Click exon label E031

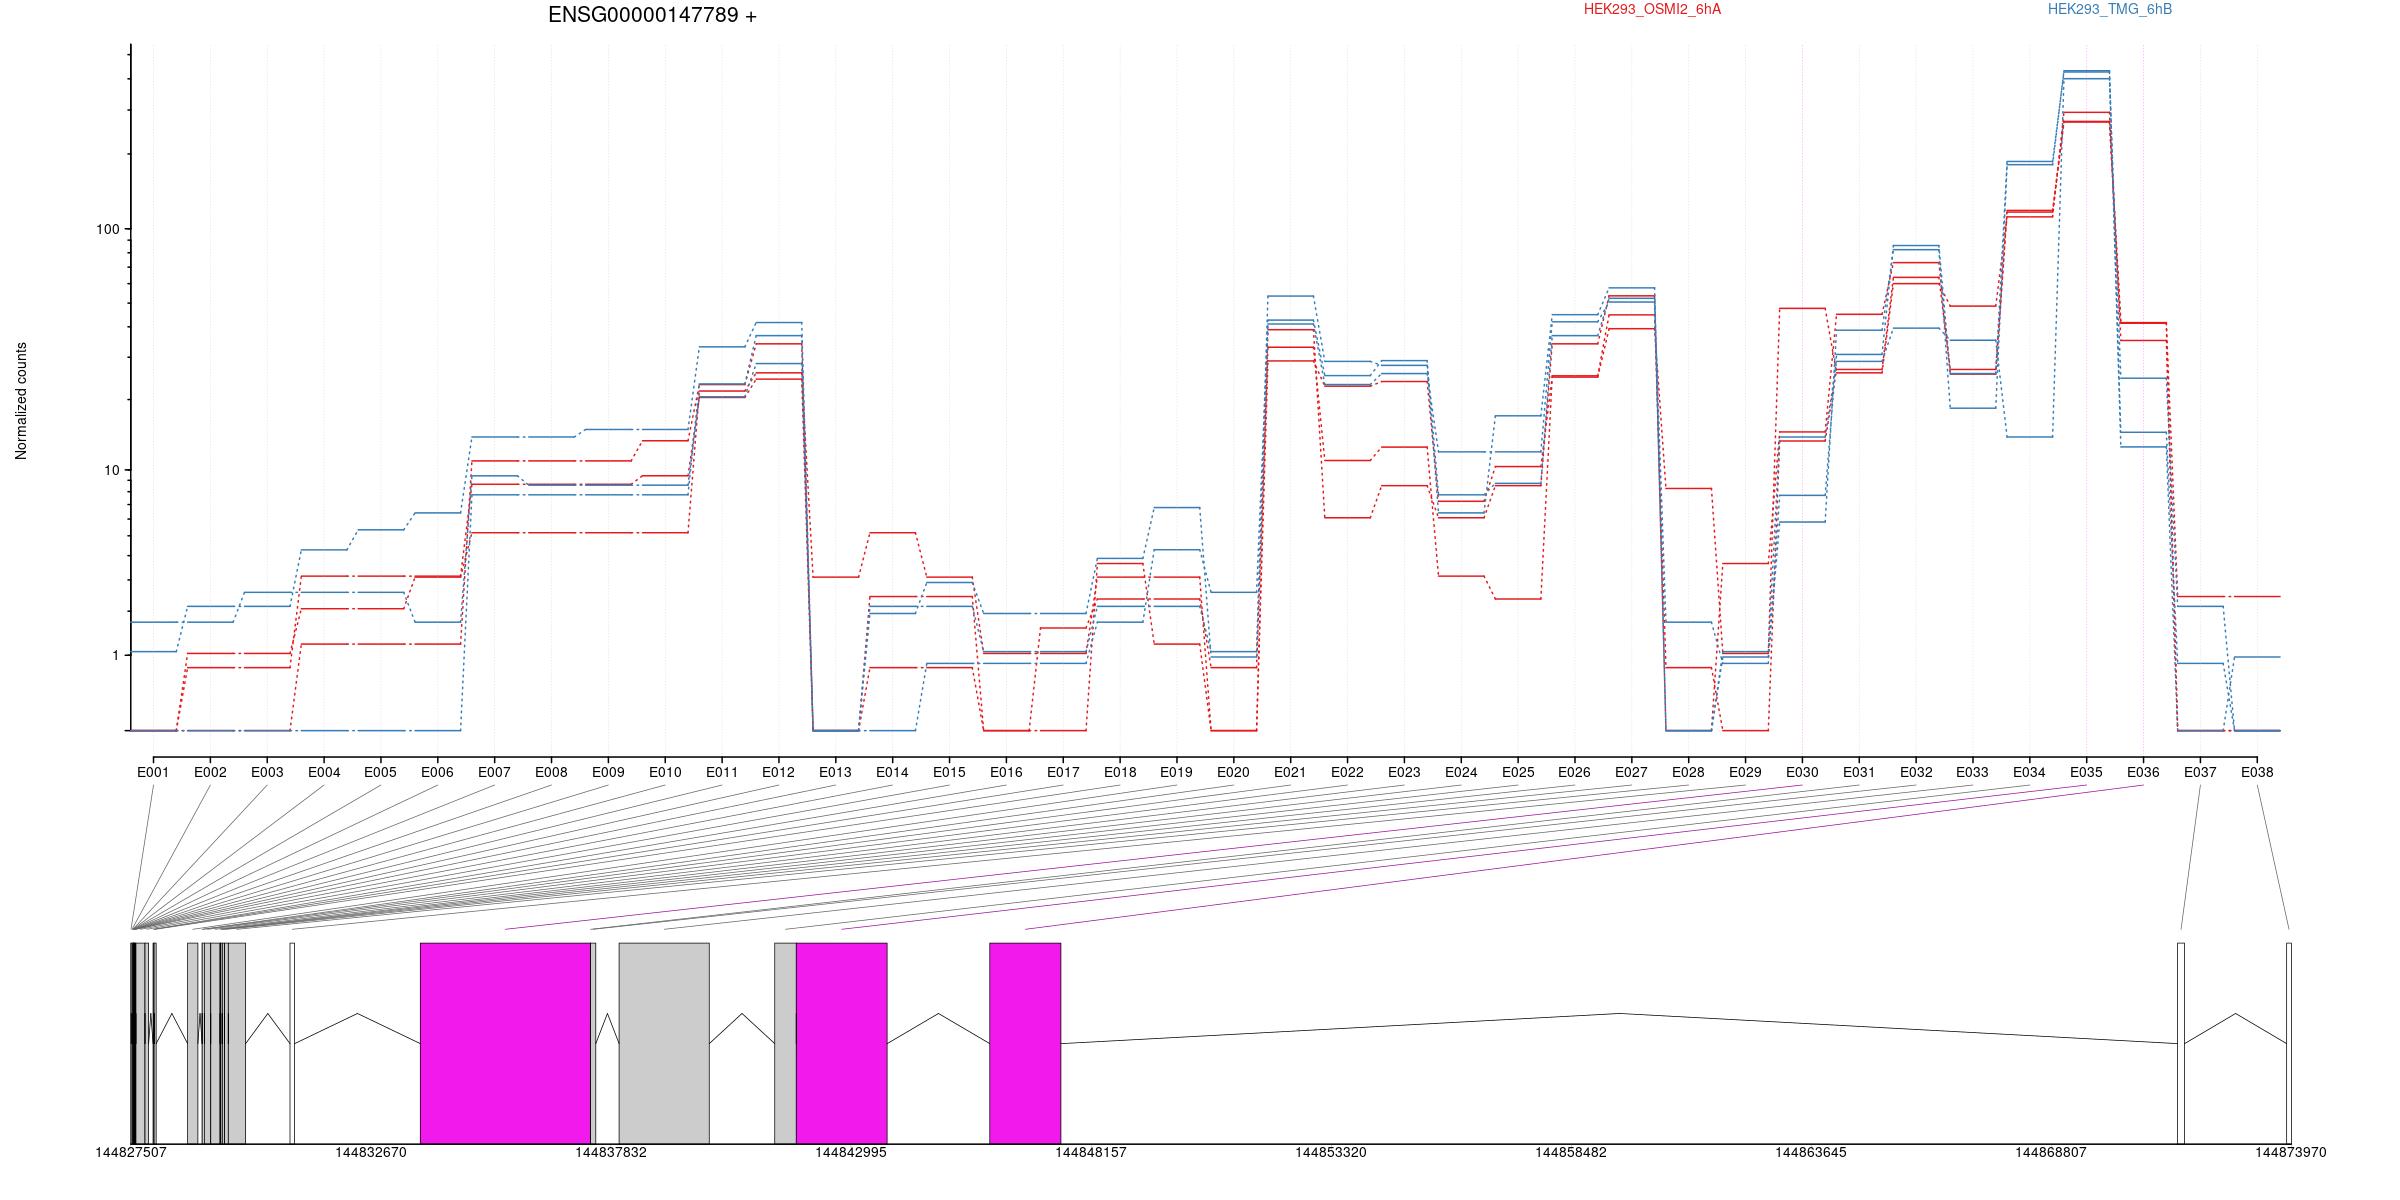click(x=1859, y=772)
